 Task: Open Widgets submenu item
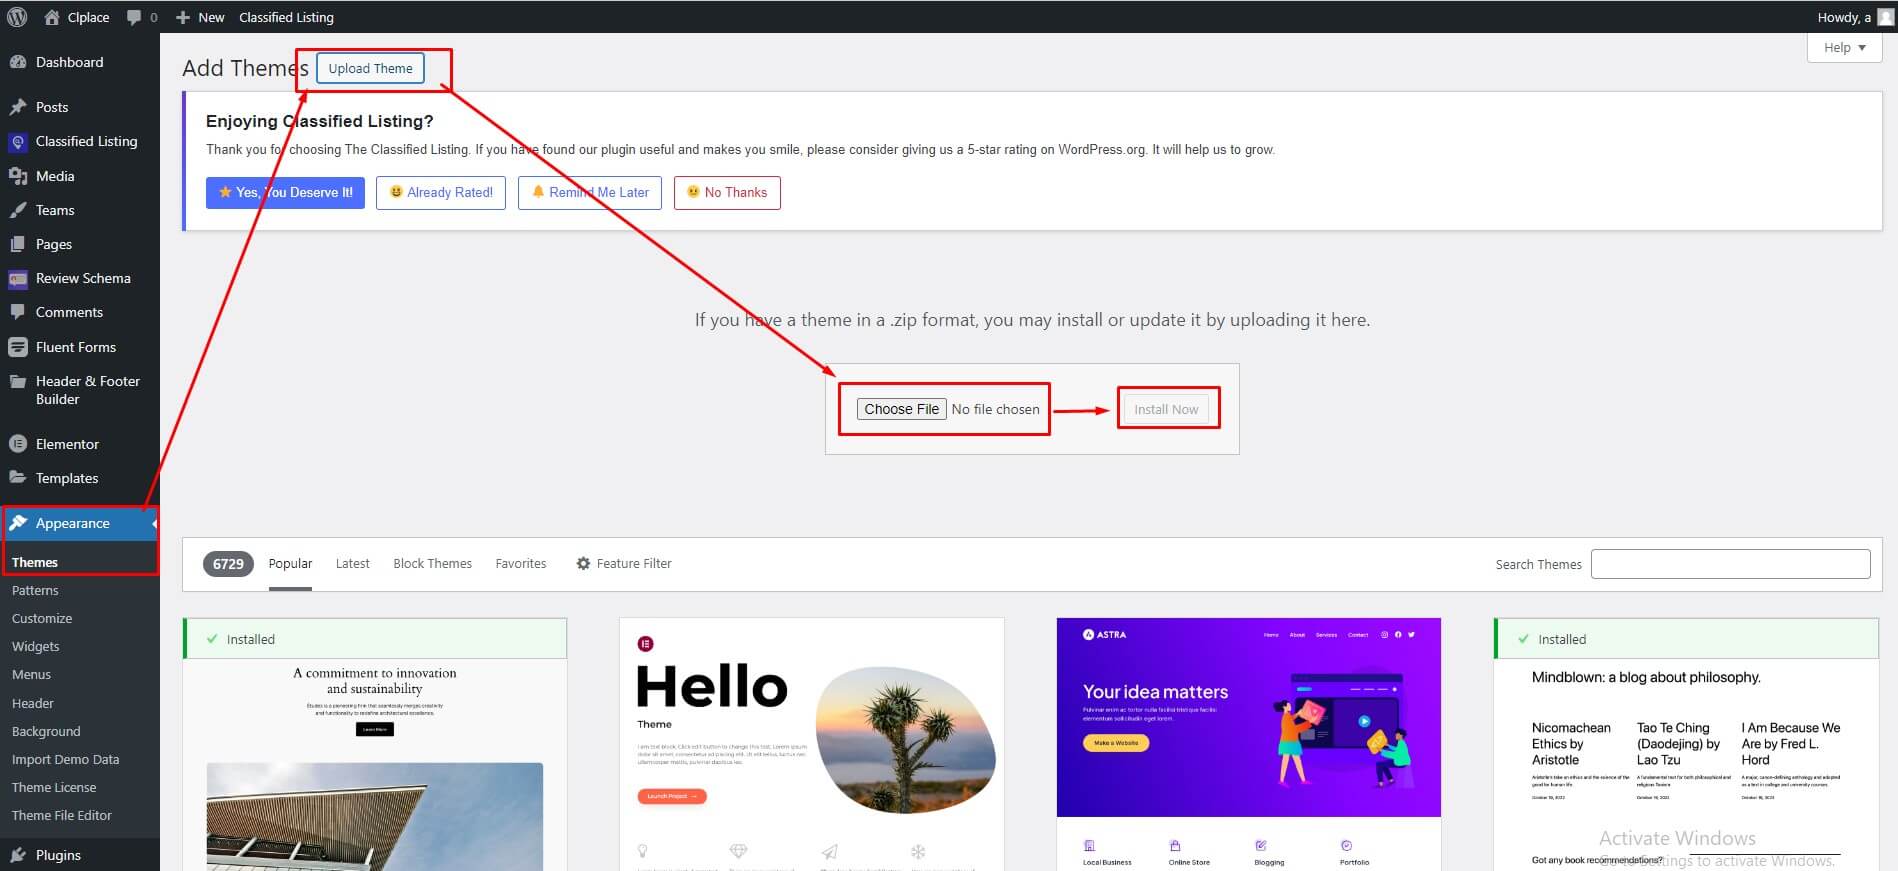click(x=36, y=646)
